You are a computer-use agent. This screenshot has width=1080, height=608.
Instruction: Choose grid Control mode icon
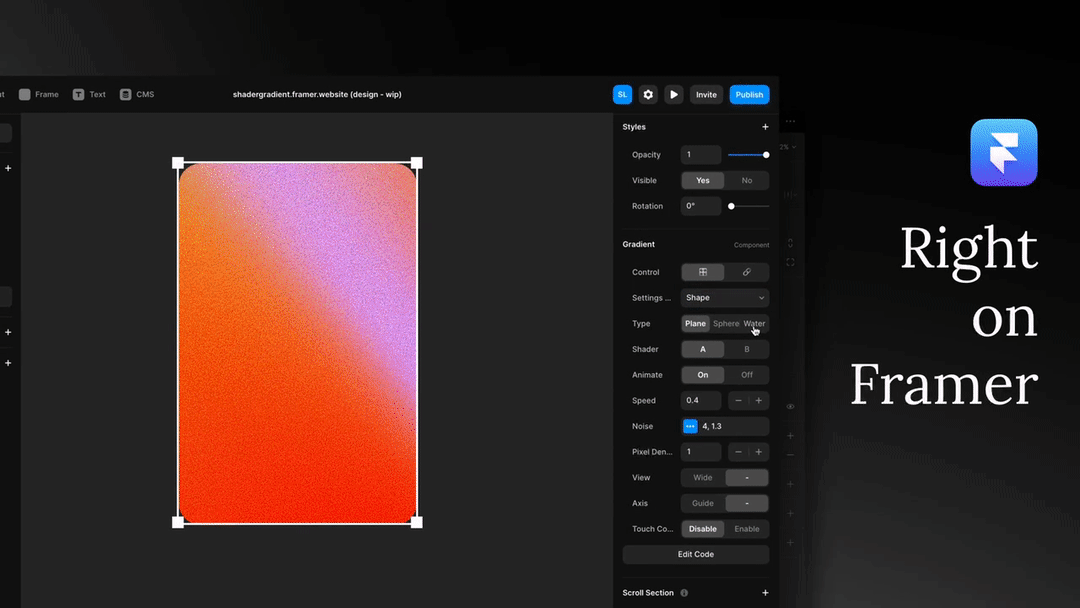click(x=703, y=272)
